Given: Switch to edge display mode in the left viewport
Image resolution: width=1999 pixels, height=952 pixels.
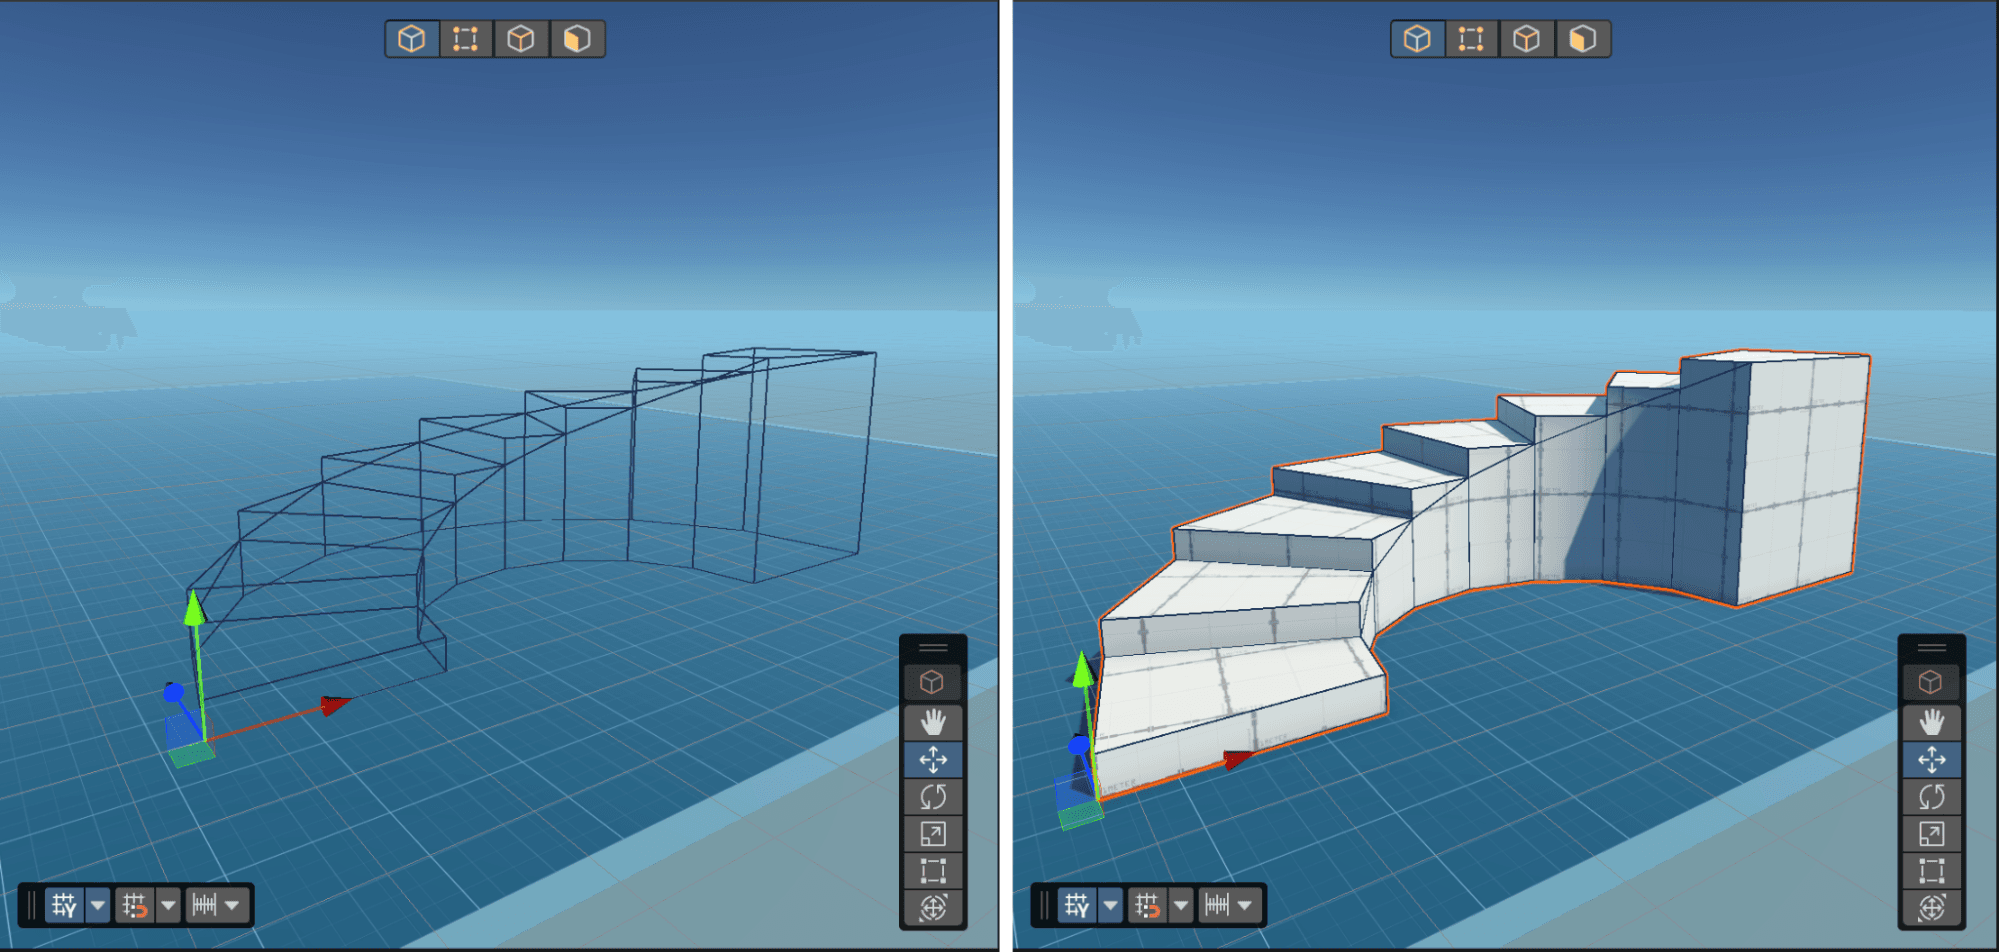Looking at the screenshot, I should click(x=520, y=39).
